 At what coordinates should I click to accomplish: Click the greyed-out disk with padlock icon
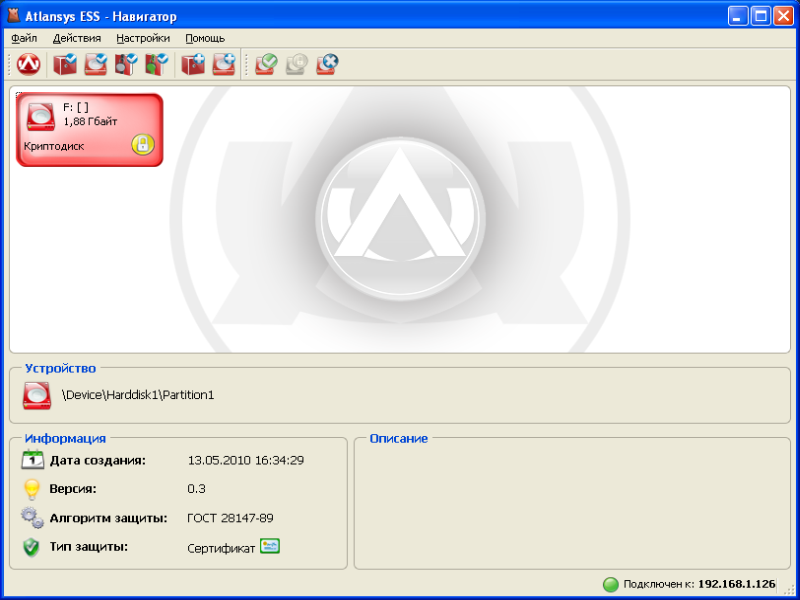pyautogui.click(x=297, y=64)
